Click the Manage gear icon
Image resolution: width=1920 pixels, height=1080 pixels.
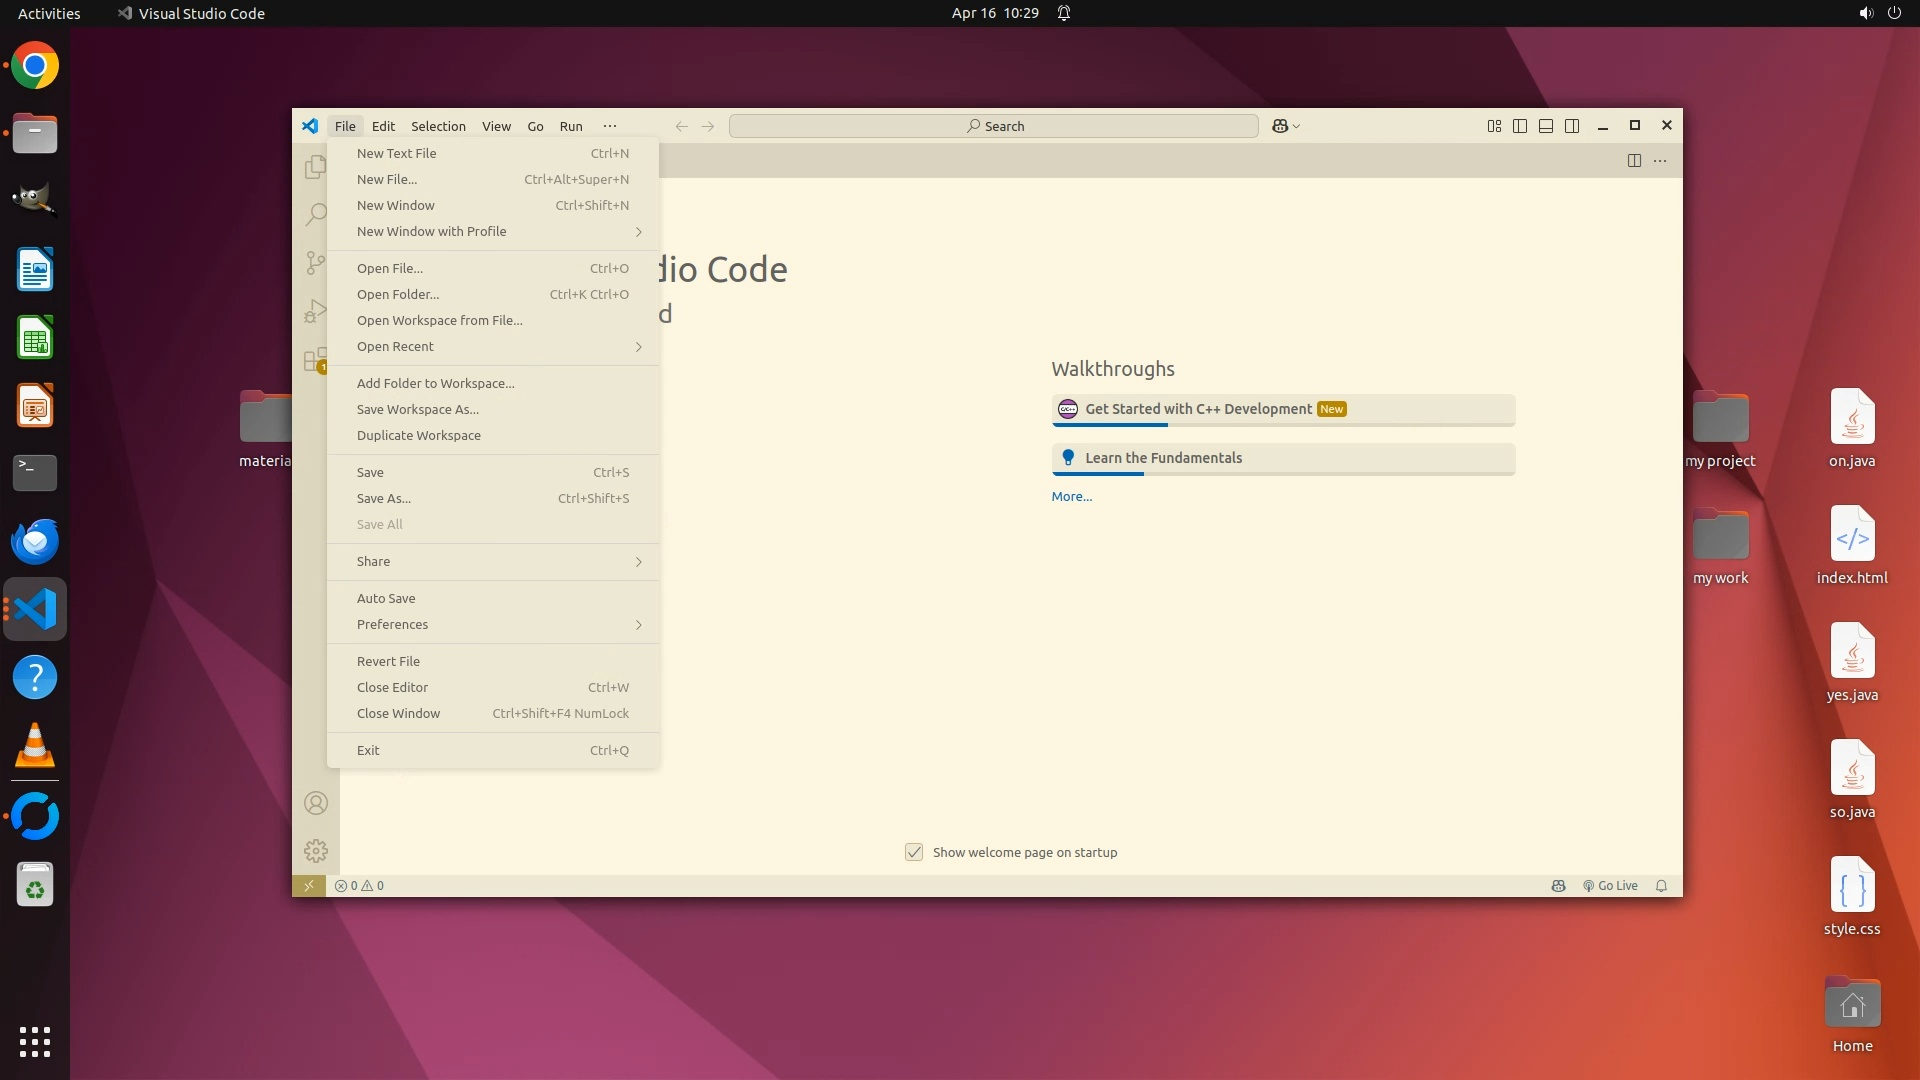point(315,851)
